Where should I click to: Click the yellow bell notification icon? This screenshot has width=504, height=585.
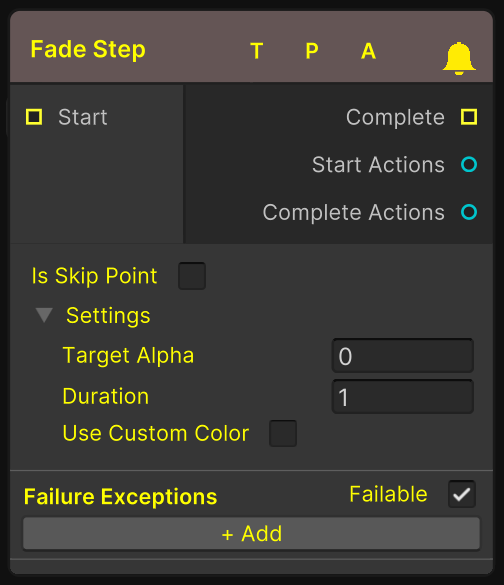[x=459, y=59]
